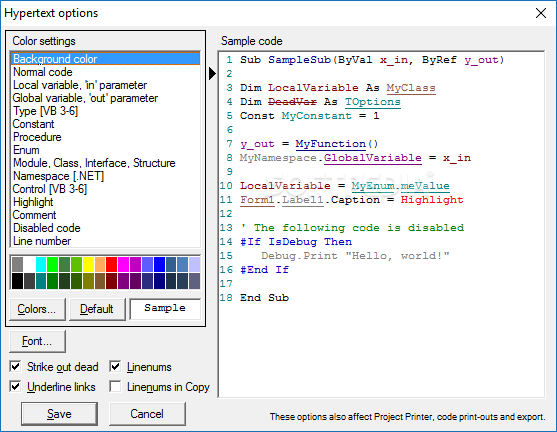Select 'Background color' in Color settings list
The height and width of the screenshot is (432, 557).
point(106,59)
